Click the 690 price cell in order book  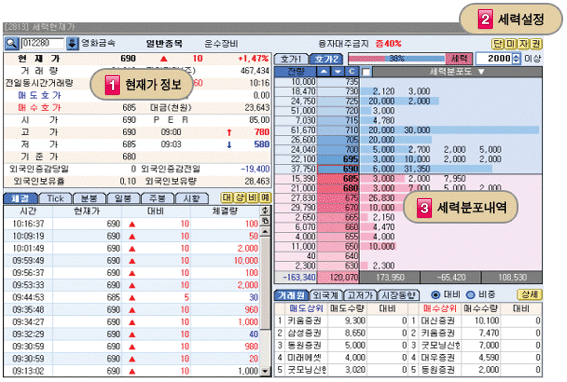(338, 169)
